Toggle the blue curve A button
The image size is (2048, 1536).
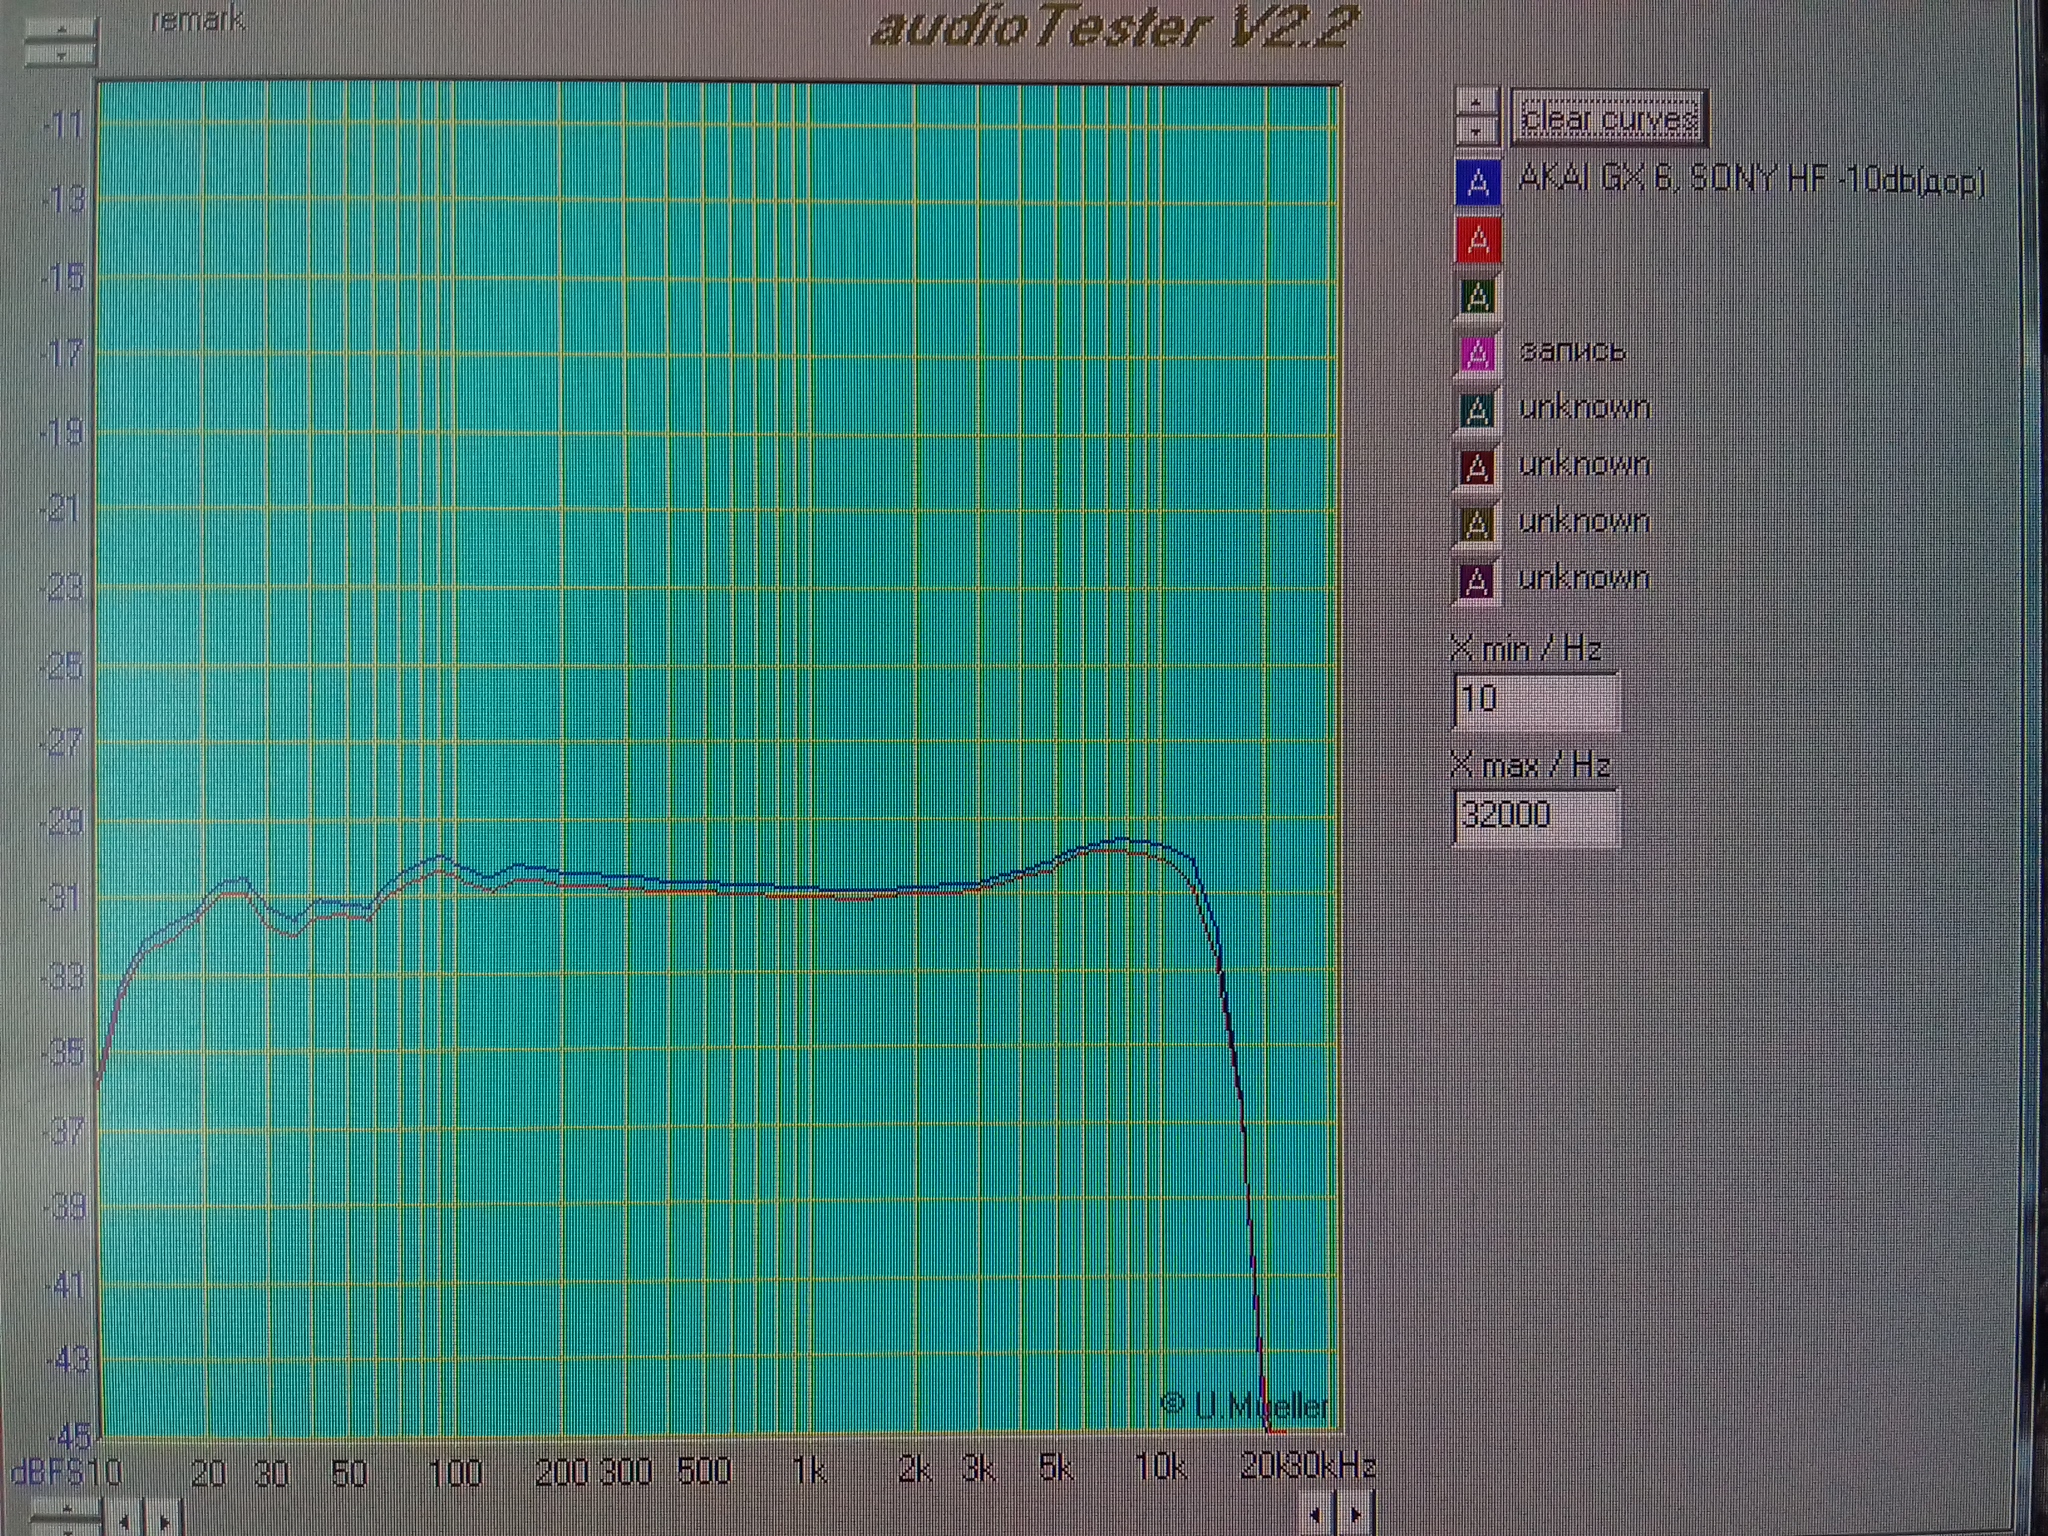pyautogui.click(x=1477, y=183)
